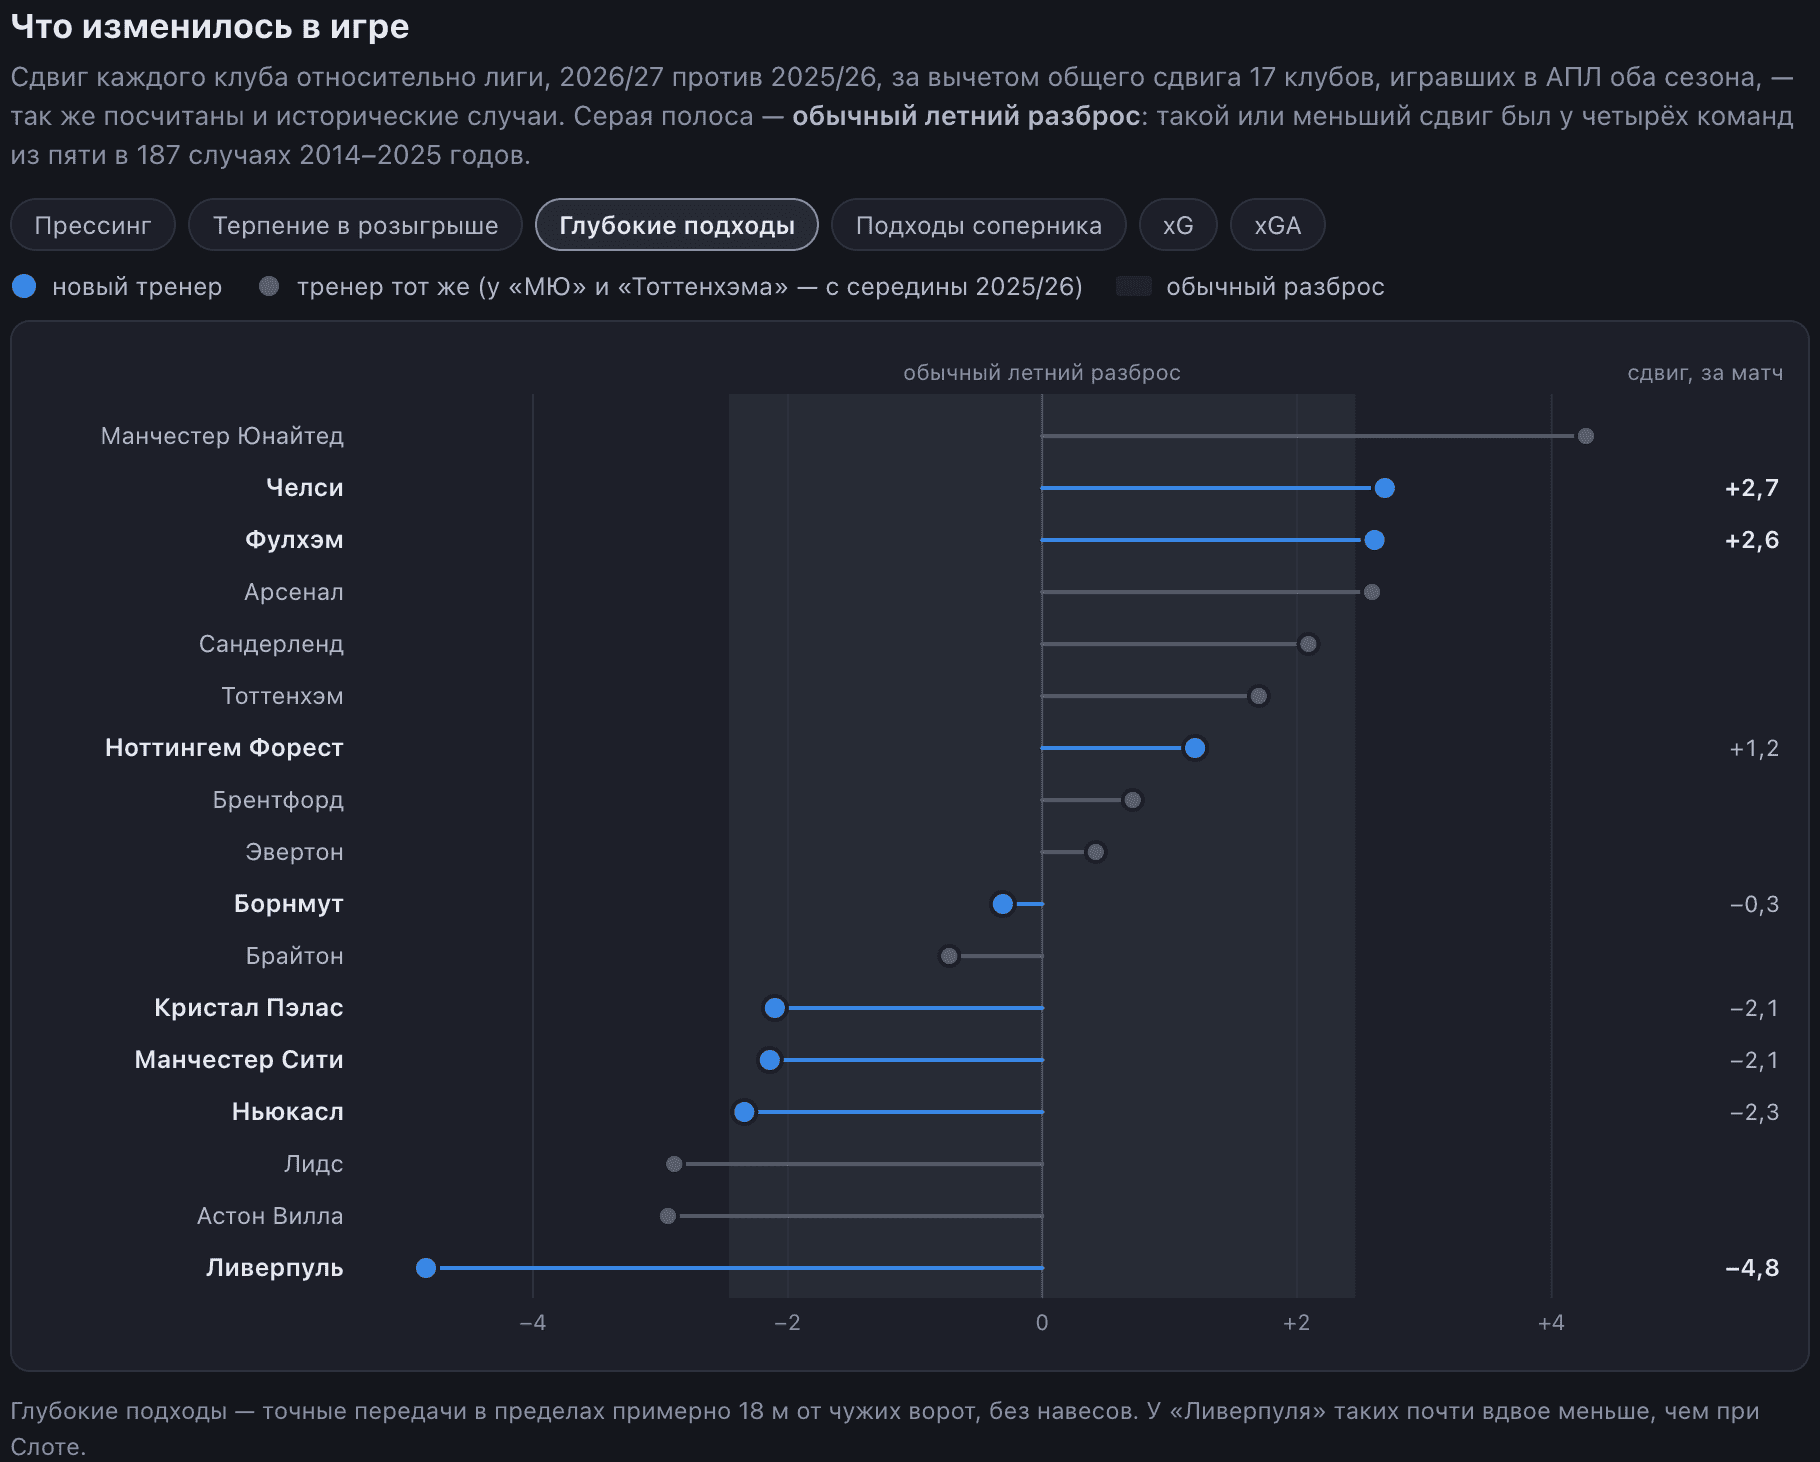The image size is (1820, 1462).
Task: Switch to the Прессинг tab
Action: pyautogui.click(x=93, y=225)
